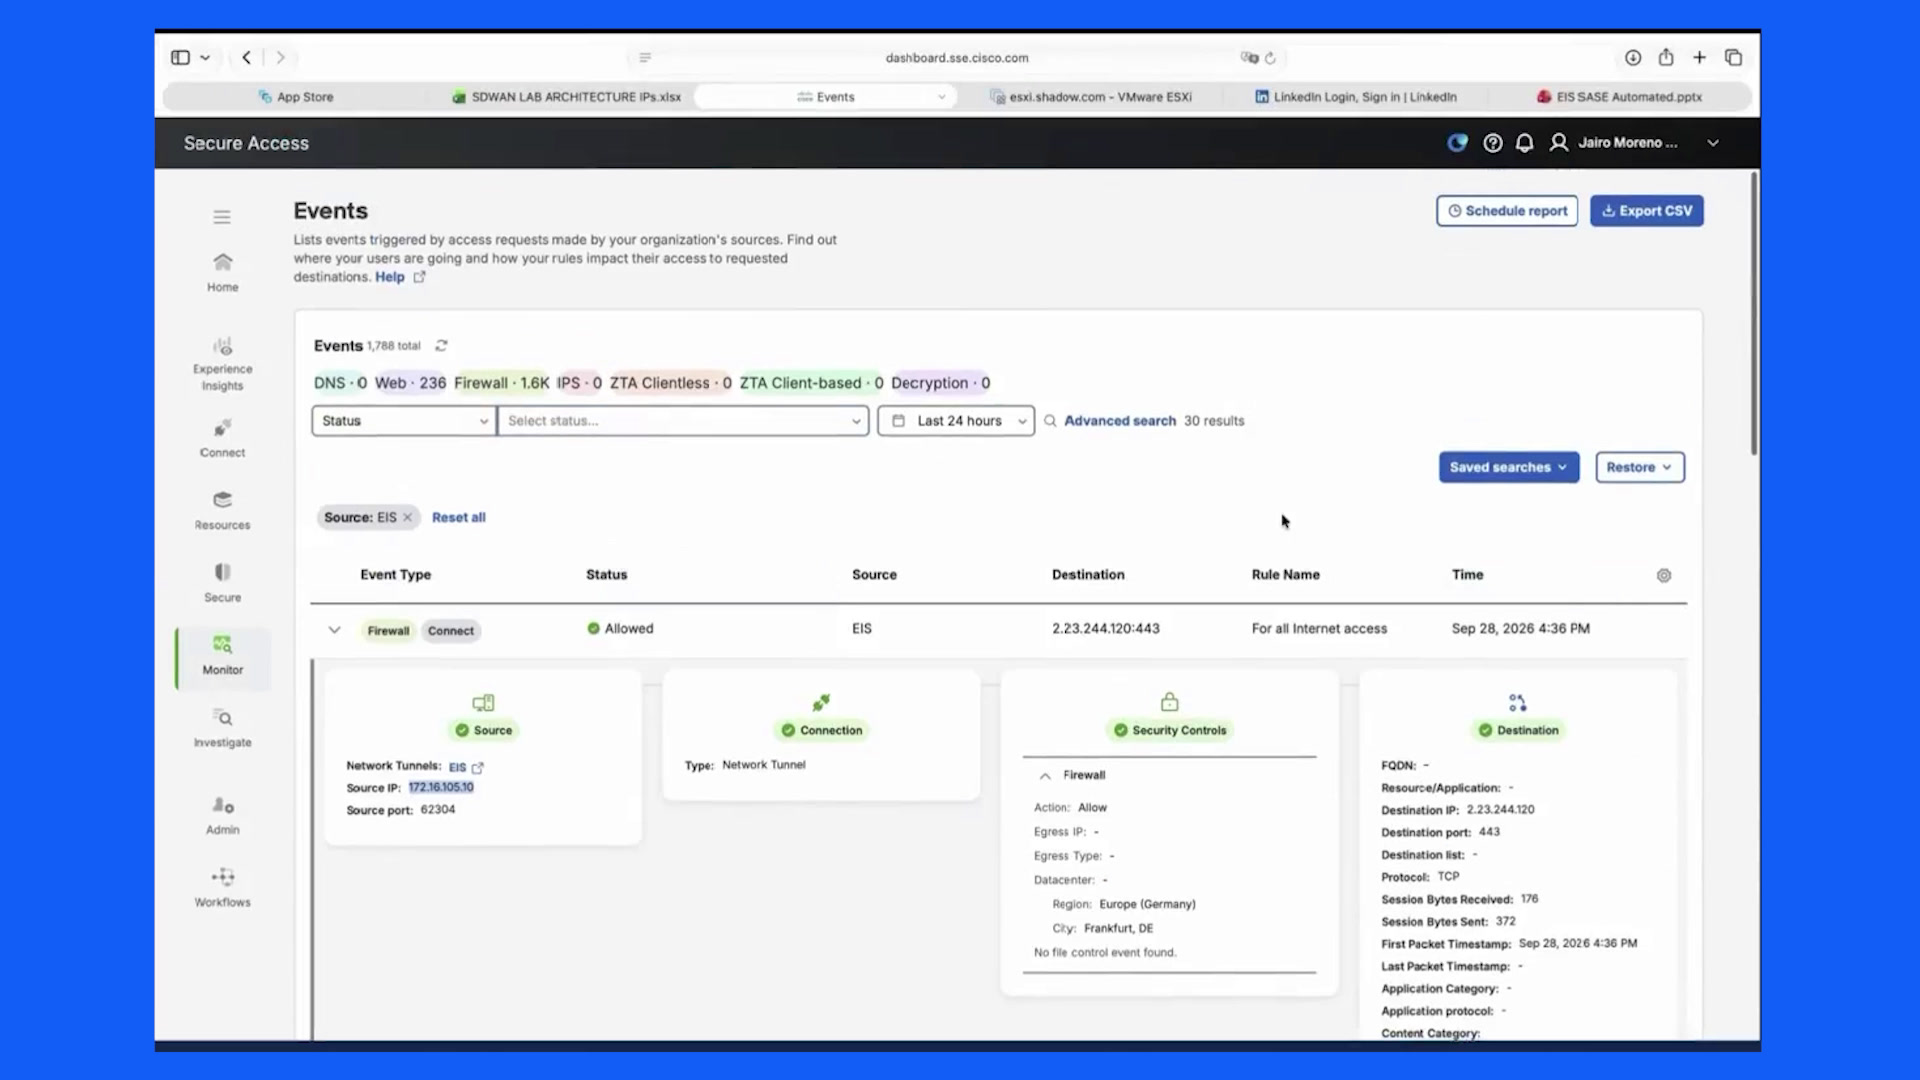Screen dimensions: 1920x1080
Task: Open Advanced search link
Action: click(1119, 421)
